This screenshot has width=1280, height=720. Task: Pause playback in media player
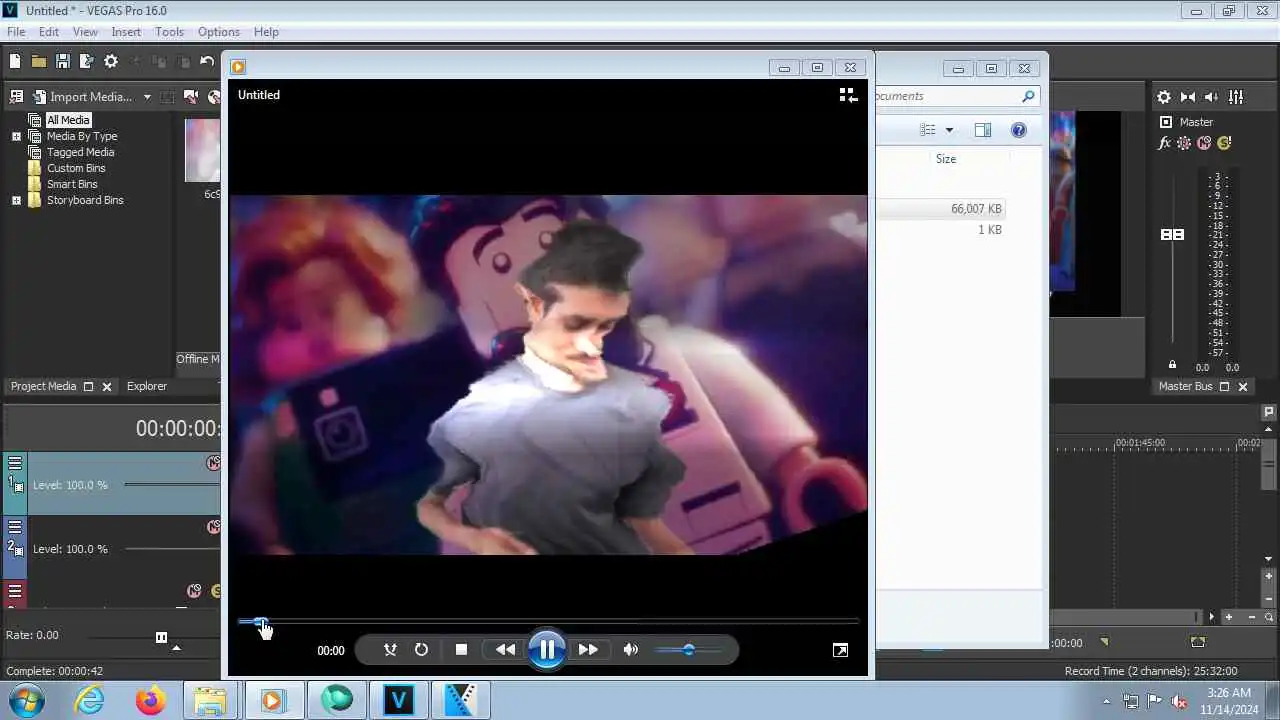[547, 650]
